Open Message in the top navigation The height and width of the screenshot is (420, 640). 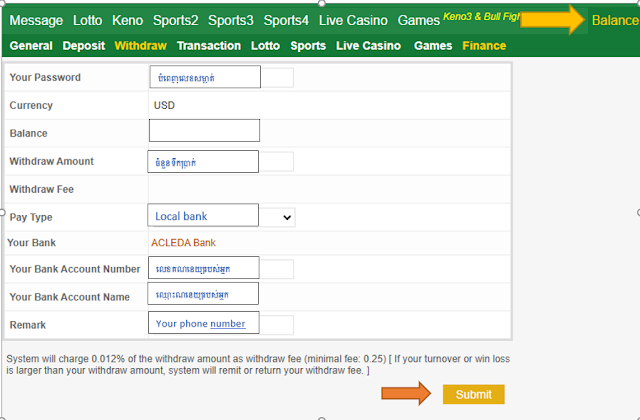(x=36, y=20)
